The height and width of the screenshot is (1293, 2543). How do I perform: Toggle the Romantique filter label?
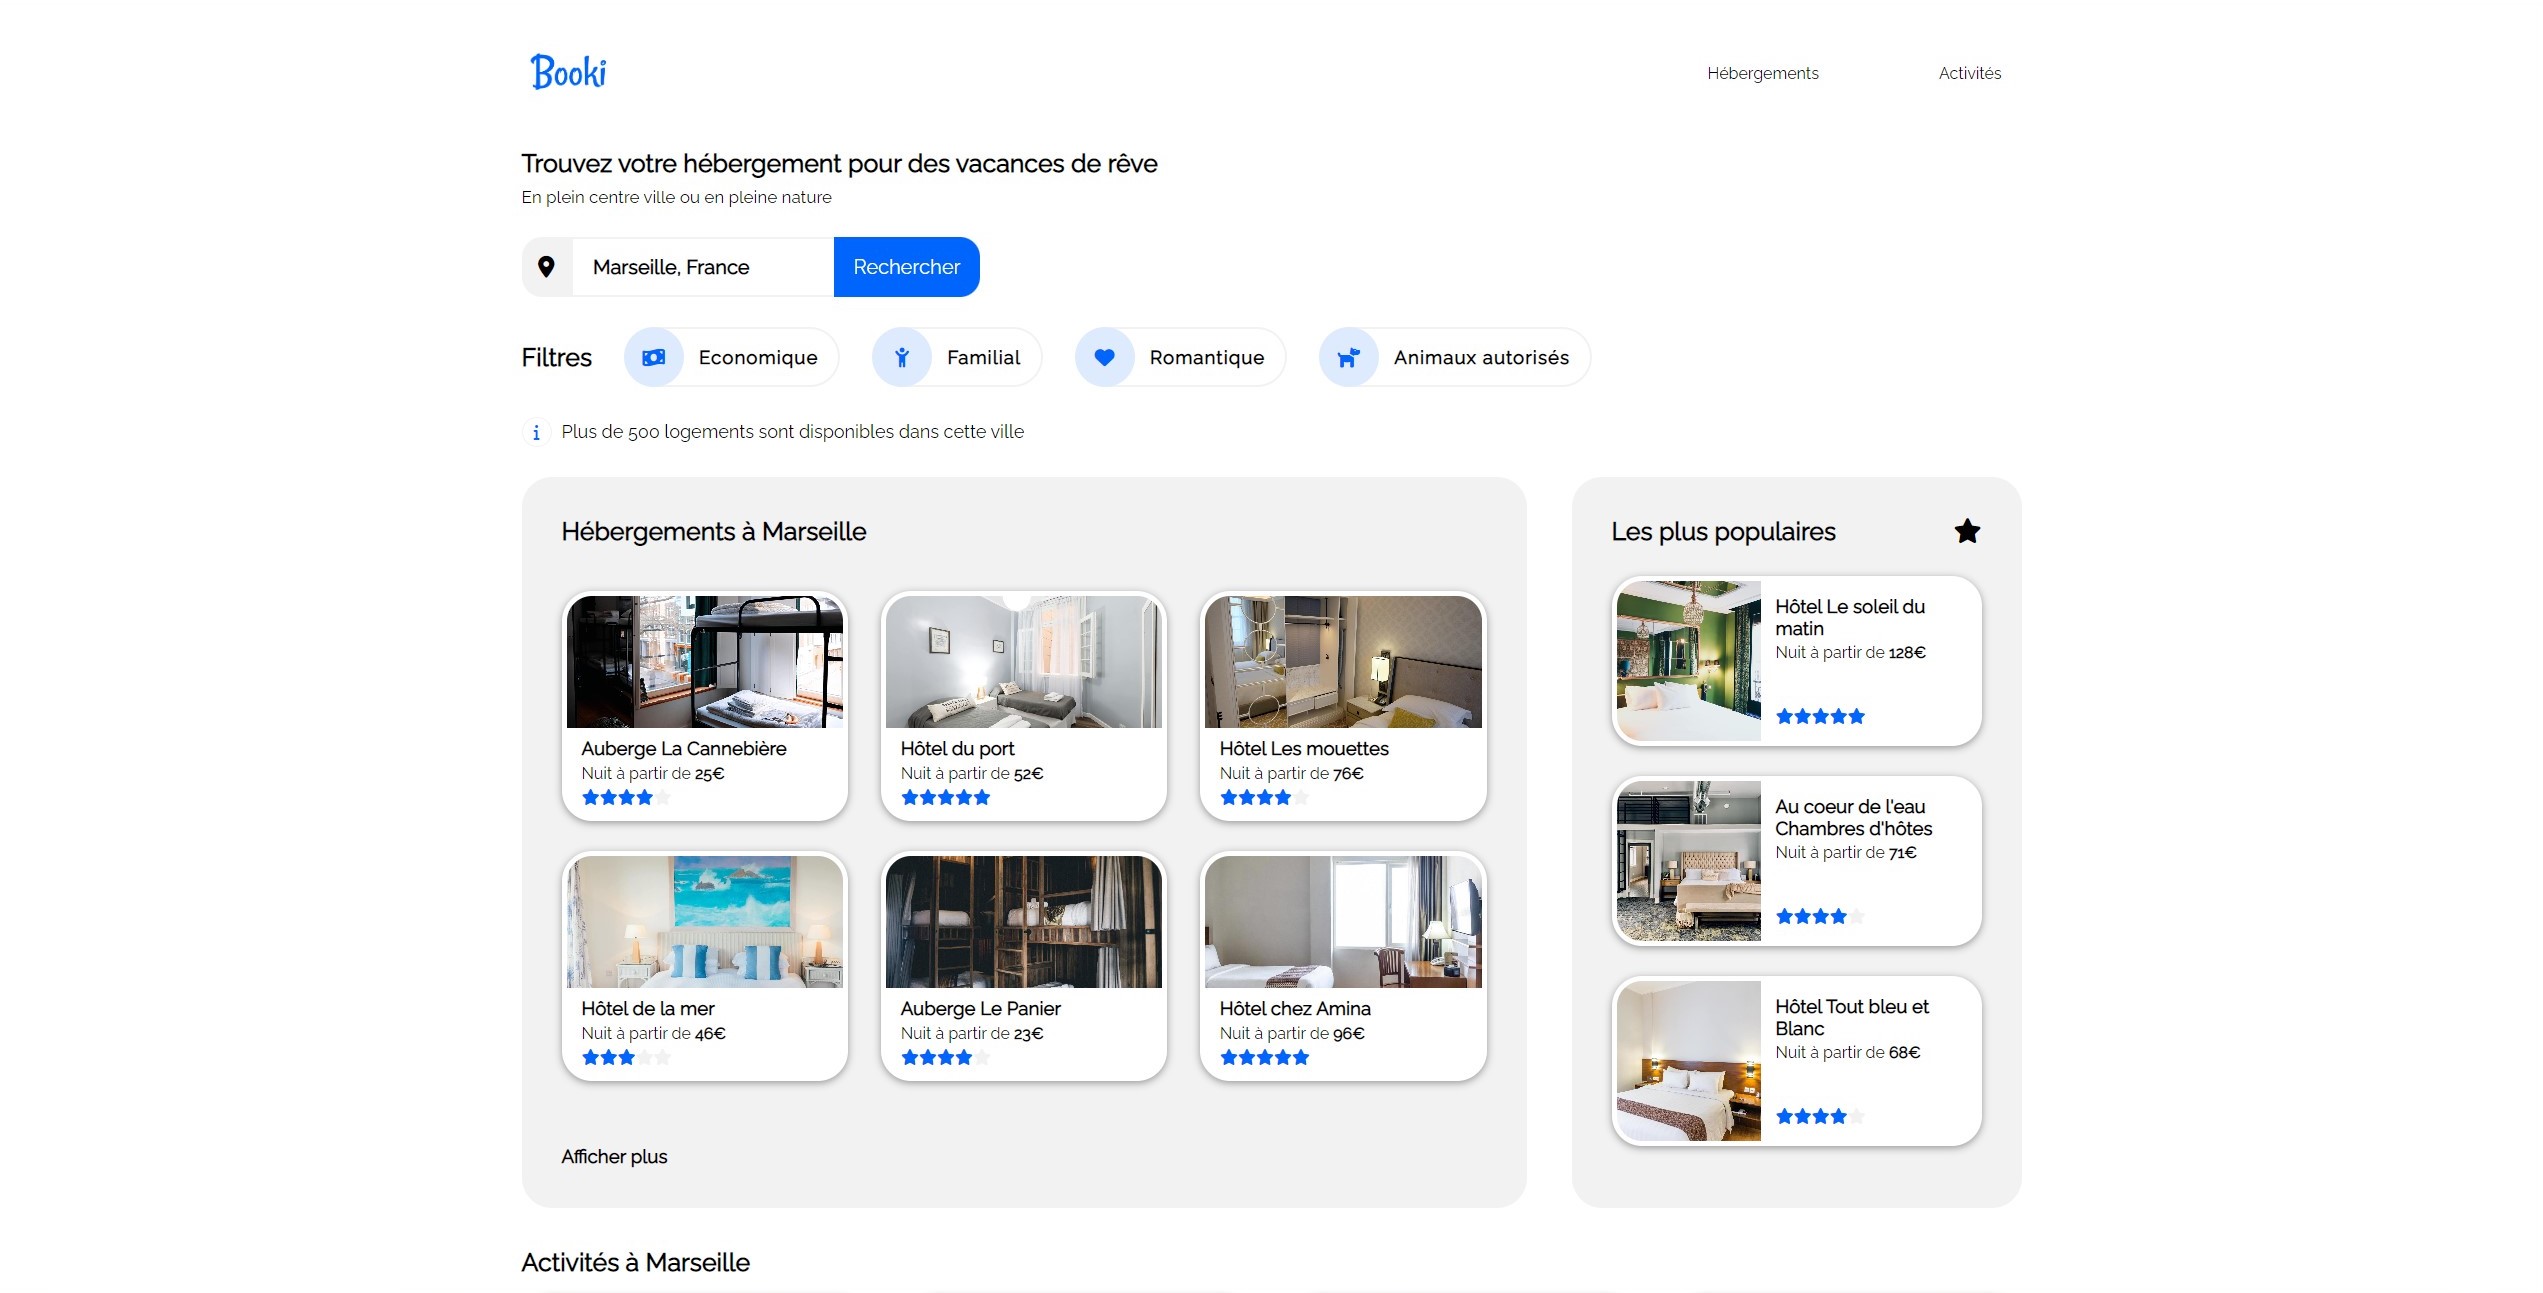pos(1206,358)
